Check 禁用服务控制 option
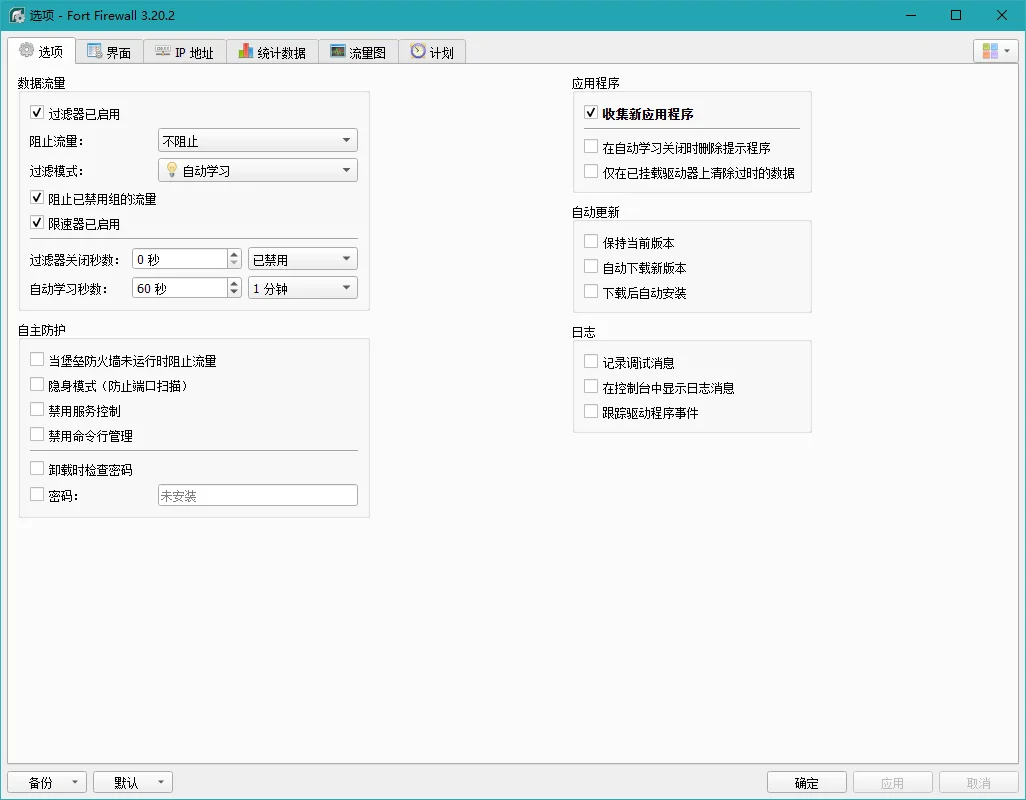The height and width of the screenshot is (800, 1026). (x=37, y=409)
